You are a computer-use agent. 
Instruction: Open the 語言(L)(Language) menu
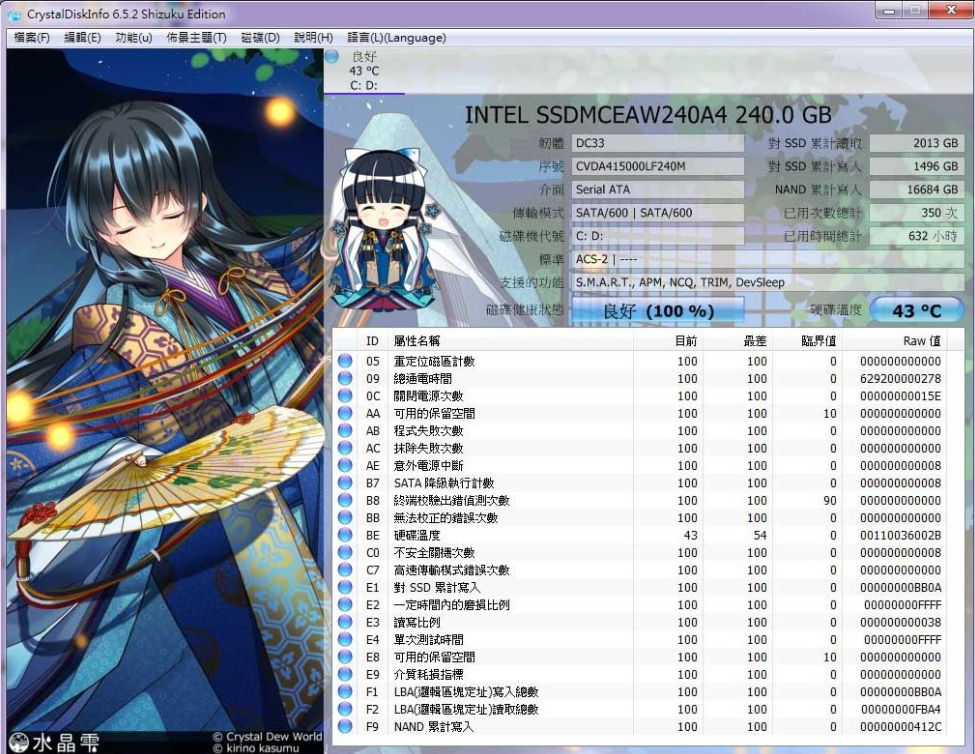tap(396, 38)
